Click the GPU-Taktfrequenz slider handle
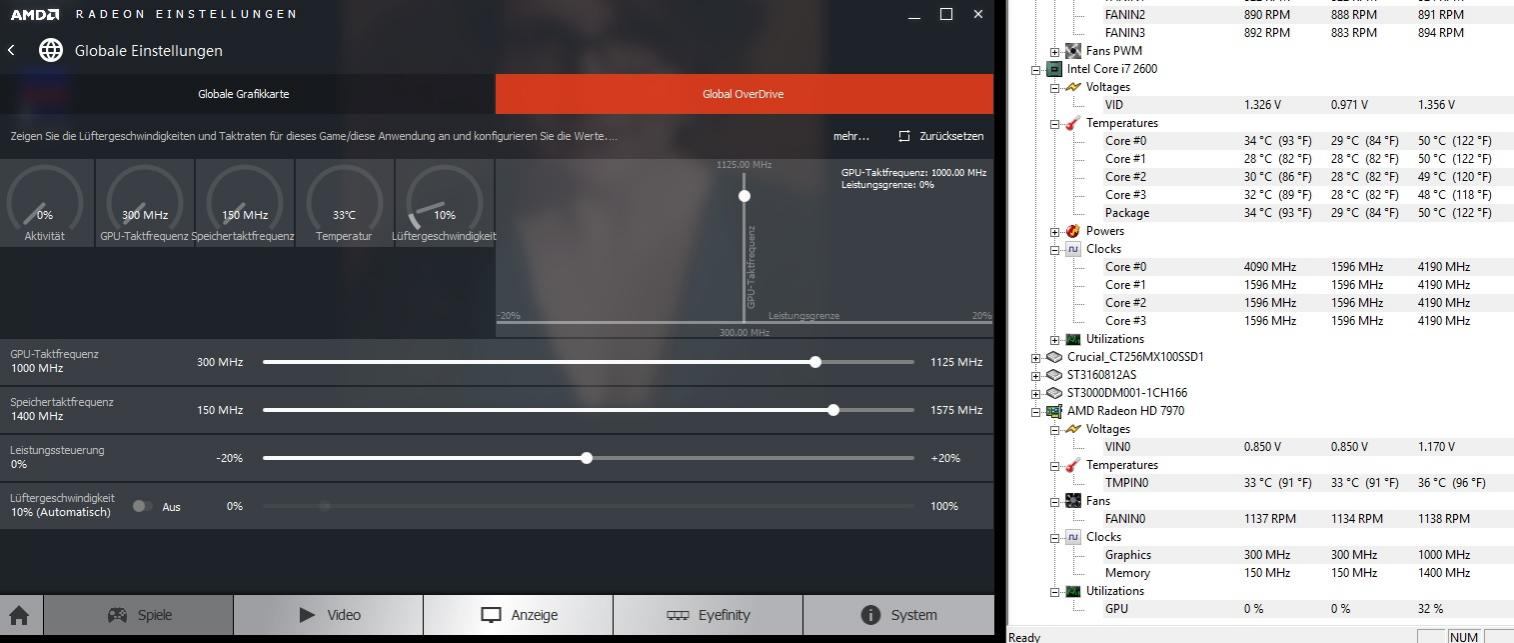This screenshot has height=643, width=1514. coord(816,362)
